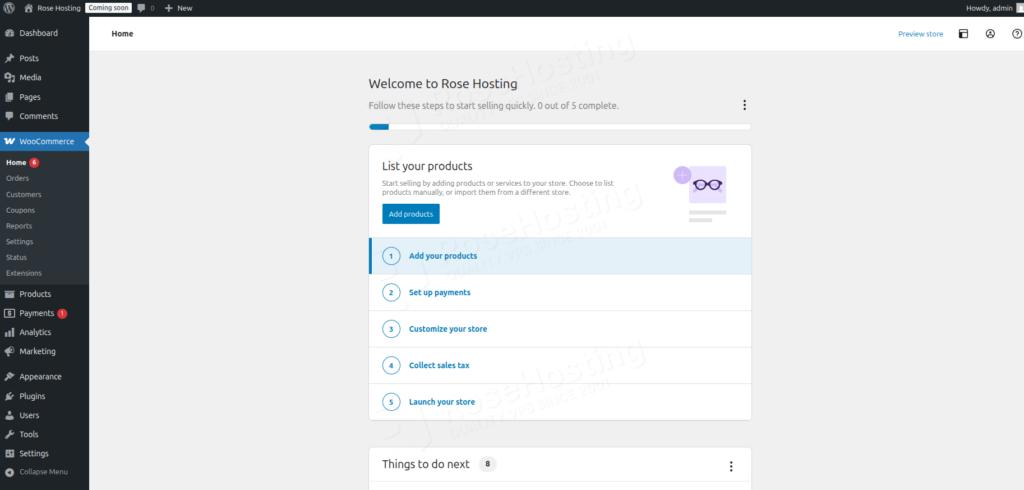Viewport: 1024px width, 490px height.
Task: Open the Extensions submenu item
Action: coord(24,273)
